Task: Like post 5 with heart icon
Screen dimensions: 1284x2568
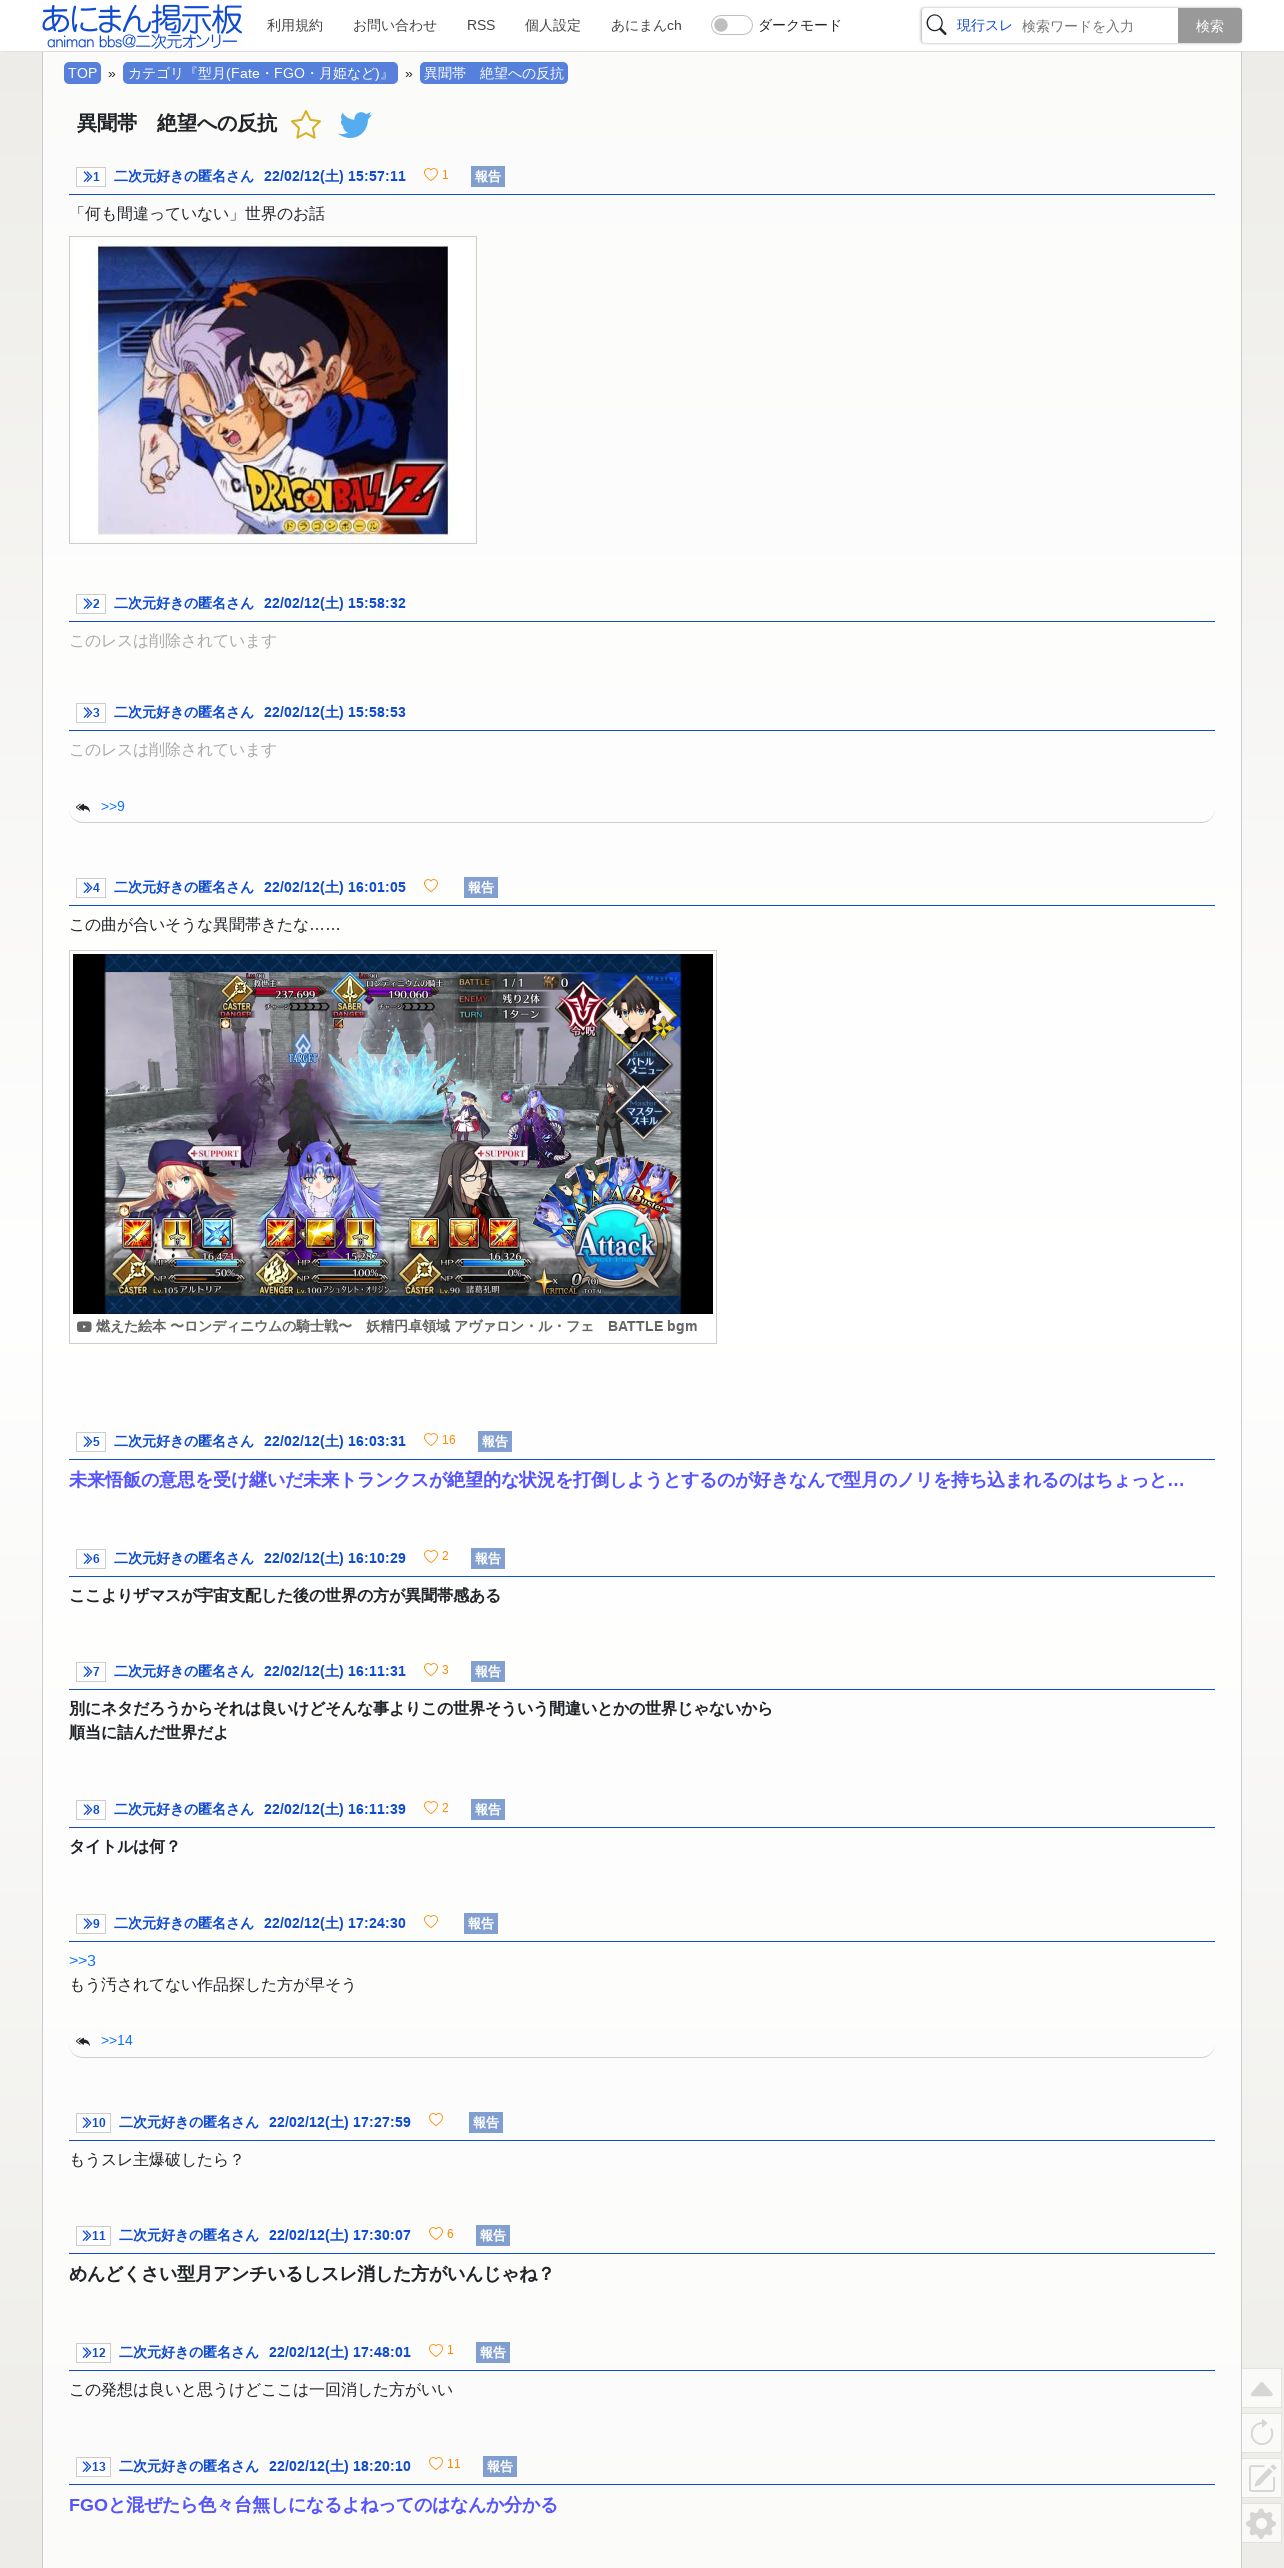Action: 431,1440
